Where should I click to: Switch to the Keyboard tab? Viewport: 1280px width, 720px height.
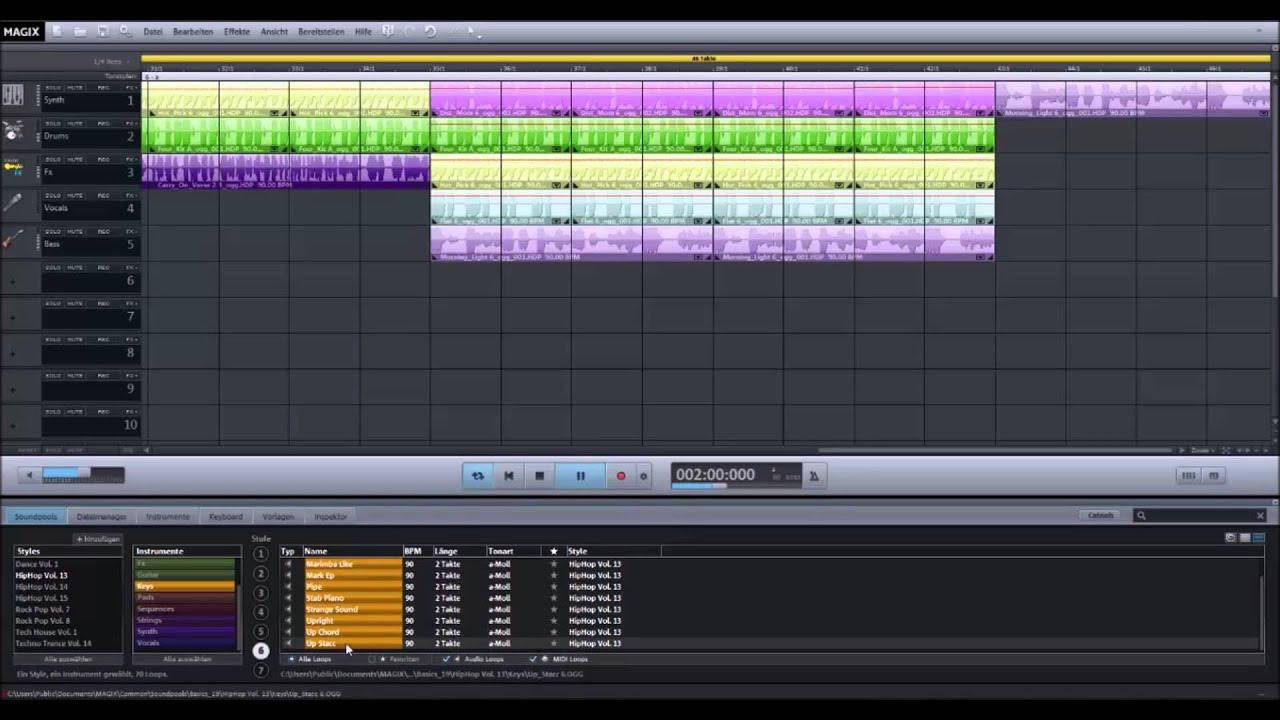225,517
